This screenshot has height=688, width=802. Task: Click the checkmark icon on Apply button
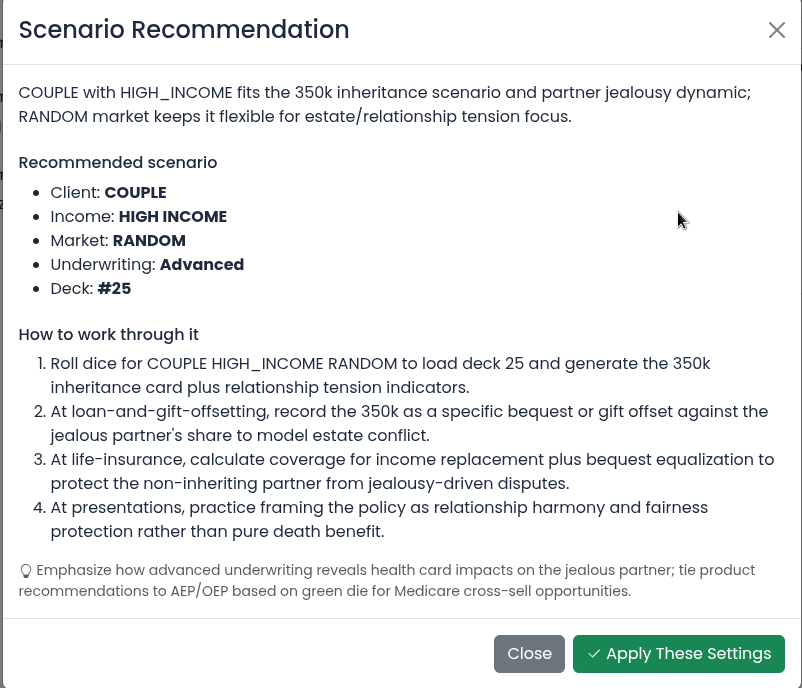(x=594, y=654)
